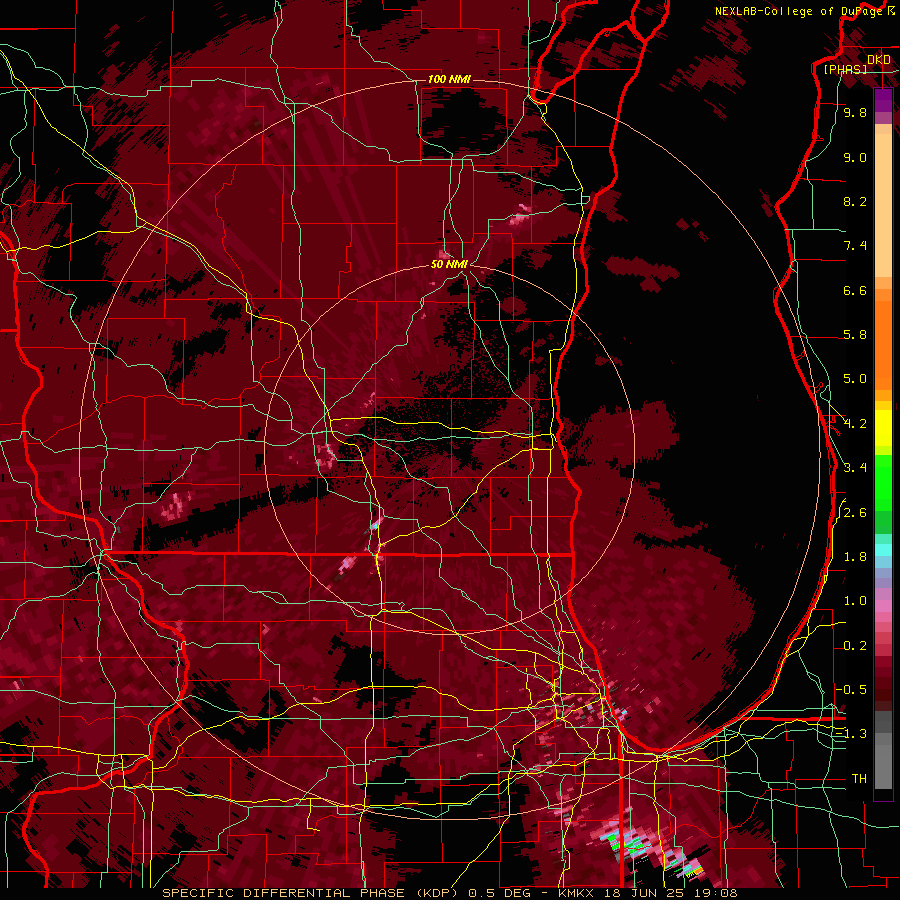
Task: Click the DKD [PHAS] legend title
Action: 856,65
